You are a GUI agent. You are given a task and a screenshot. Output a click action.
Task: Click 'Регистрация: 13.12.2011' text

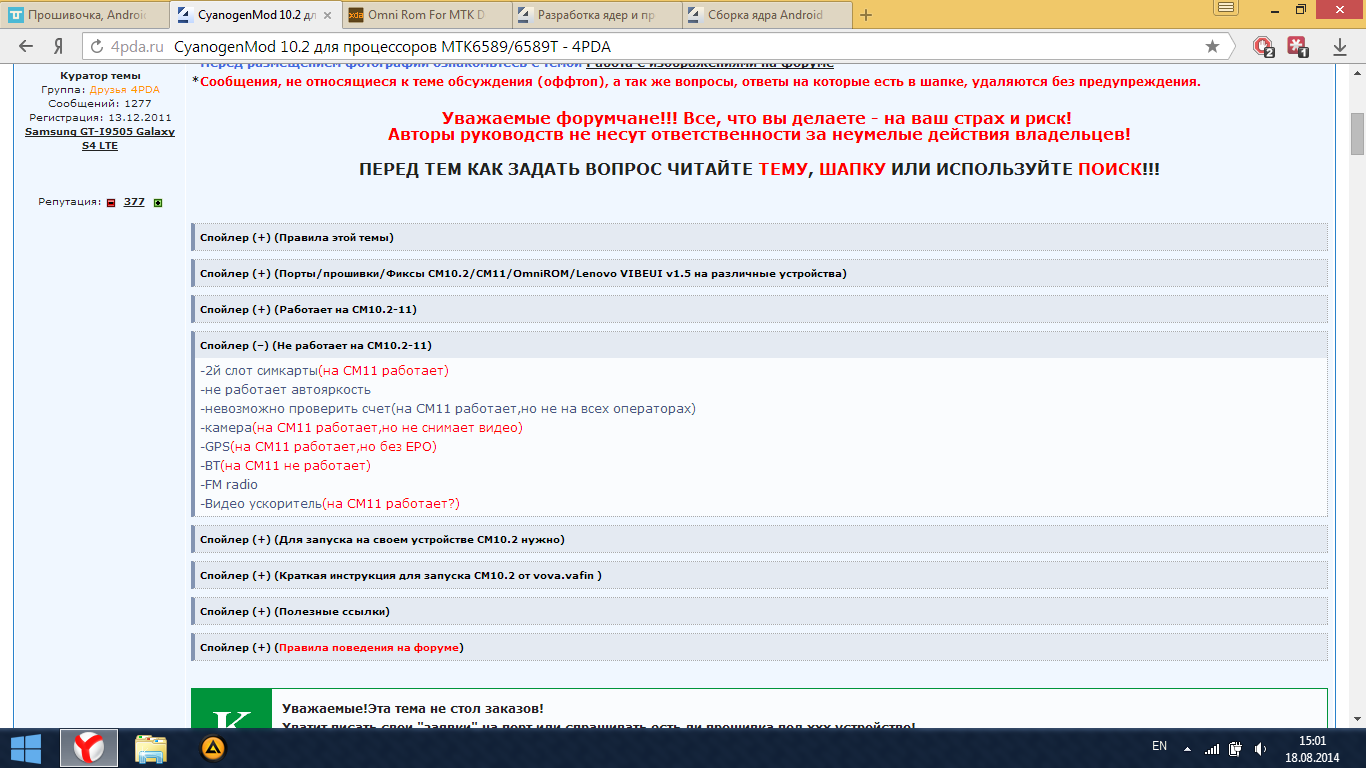click(x=100, y=117)
